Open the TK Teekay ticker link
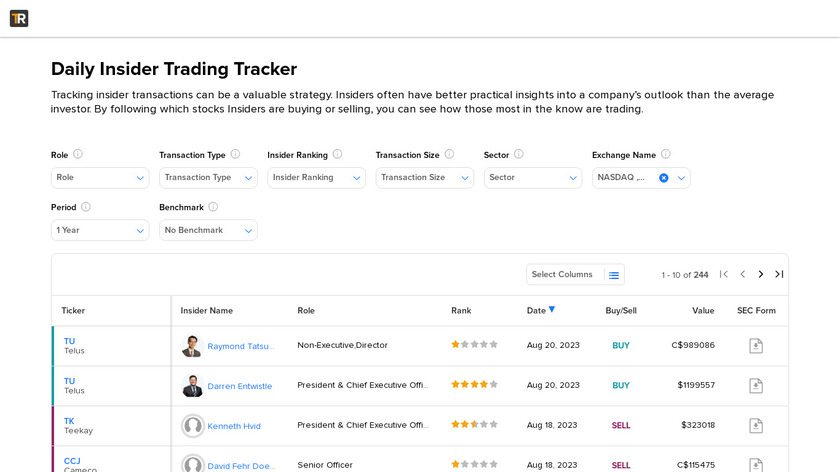 [69, 421]
